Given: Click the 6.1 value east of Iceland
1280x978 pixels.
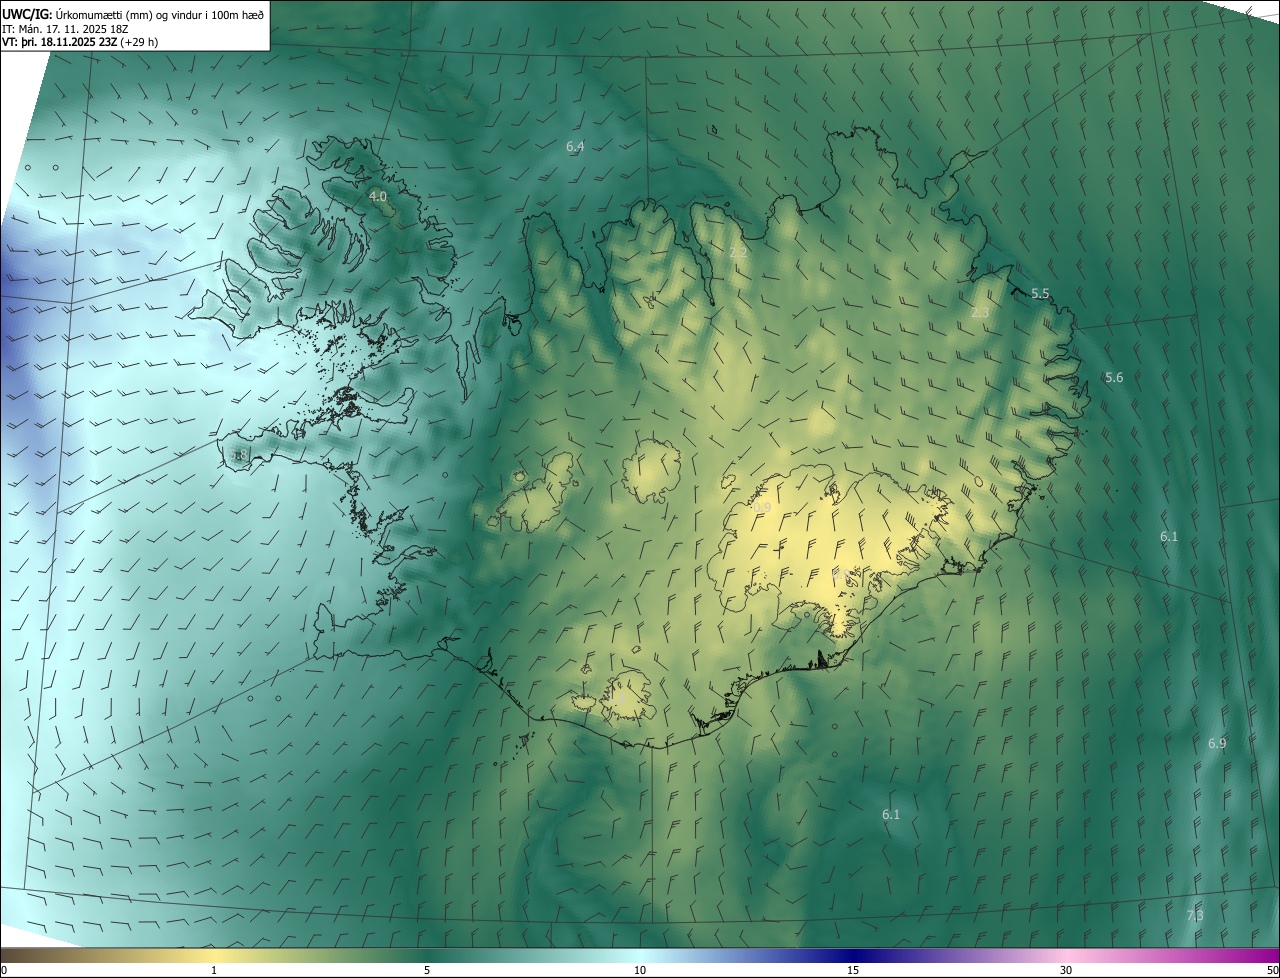Looking at the screenshot, I should 1169,537.
